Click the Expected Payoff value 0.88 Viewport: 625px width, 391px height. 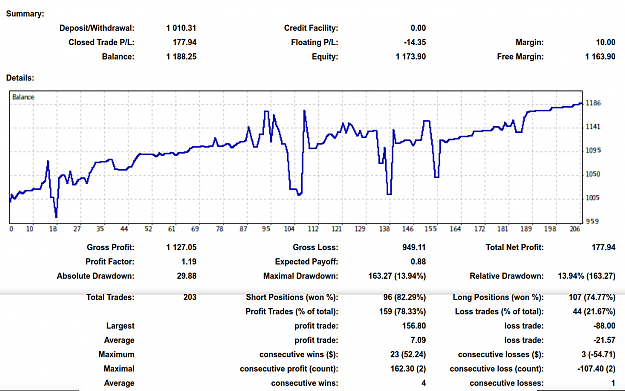point(418,262)
